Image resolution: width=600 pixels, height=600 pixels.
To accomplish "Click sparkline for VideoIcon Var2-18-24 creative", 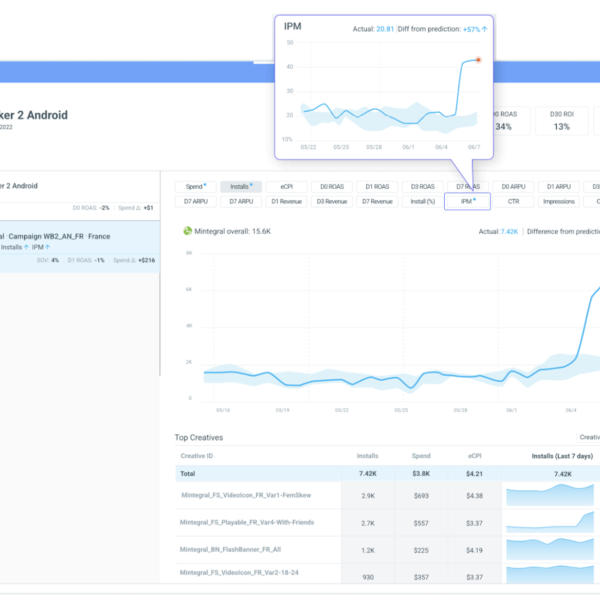I will pyautogui.click(x=550, y=575).
